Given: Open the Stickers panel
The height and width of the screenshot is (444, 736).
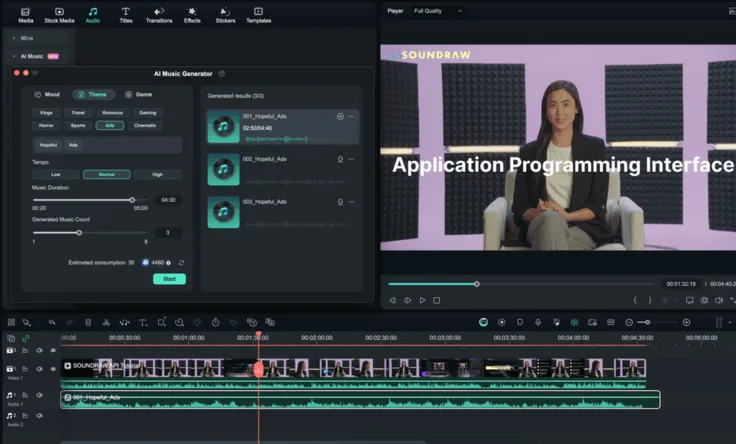Looking at the screenshot, I should (x=225, y=15).
